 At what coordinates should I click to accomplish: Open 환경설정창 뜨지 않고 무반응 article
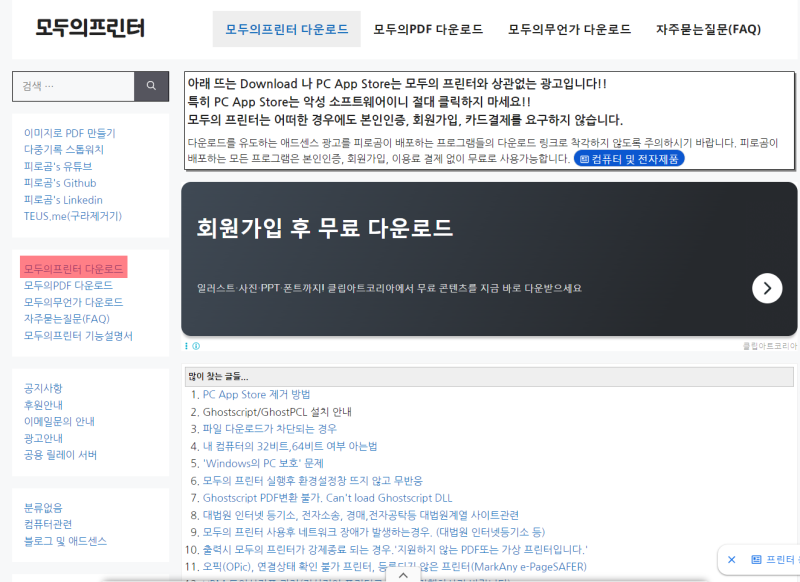(312, 480)
